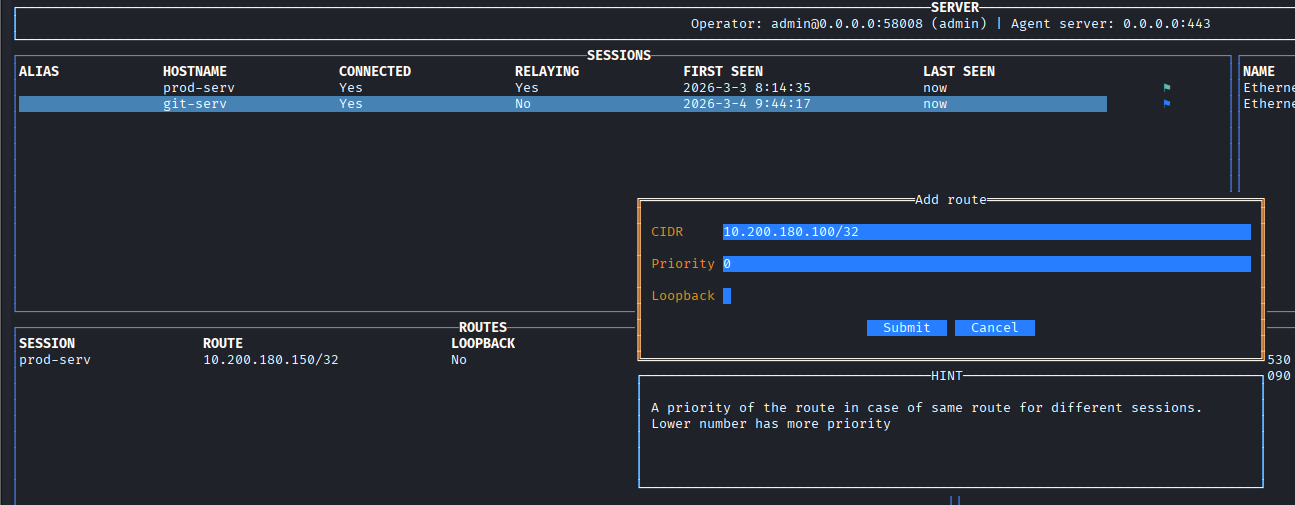Click the green flag on prod-serv row
The image size is (1295, 505).
tap(1166, 88)
